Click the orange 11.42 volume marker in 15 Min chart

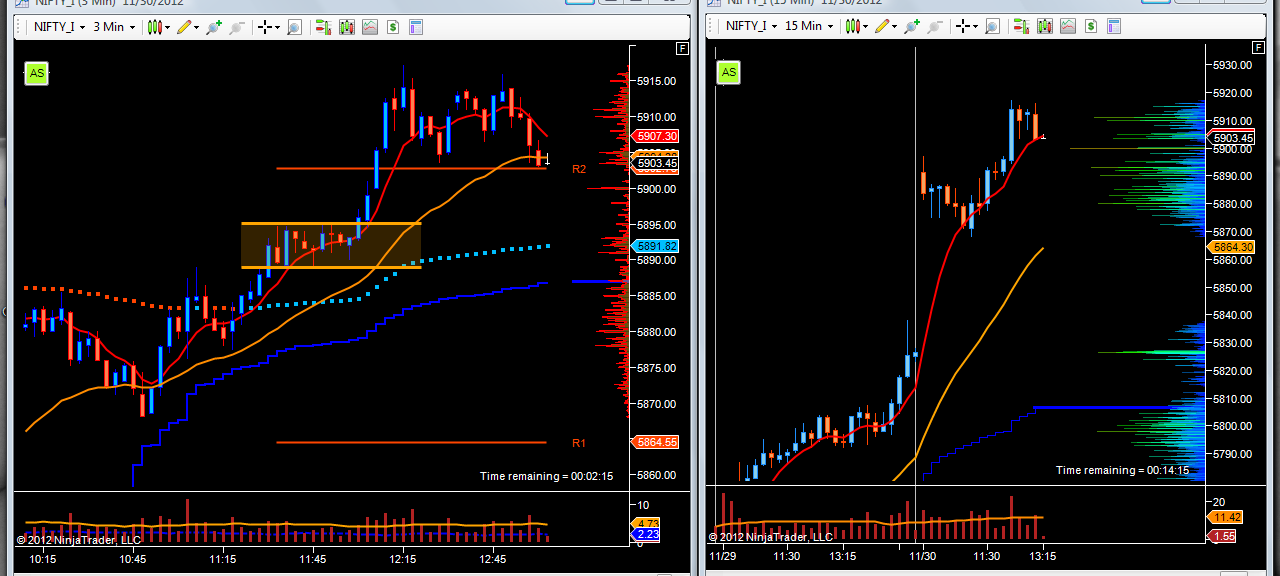(x=1225, y=518)
